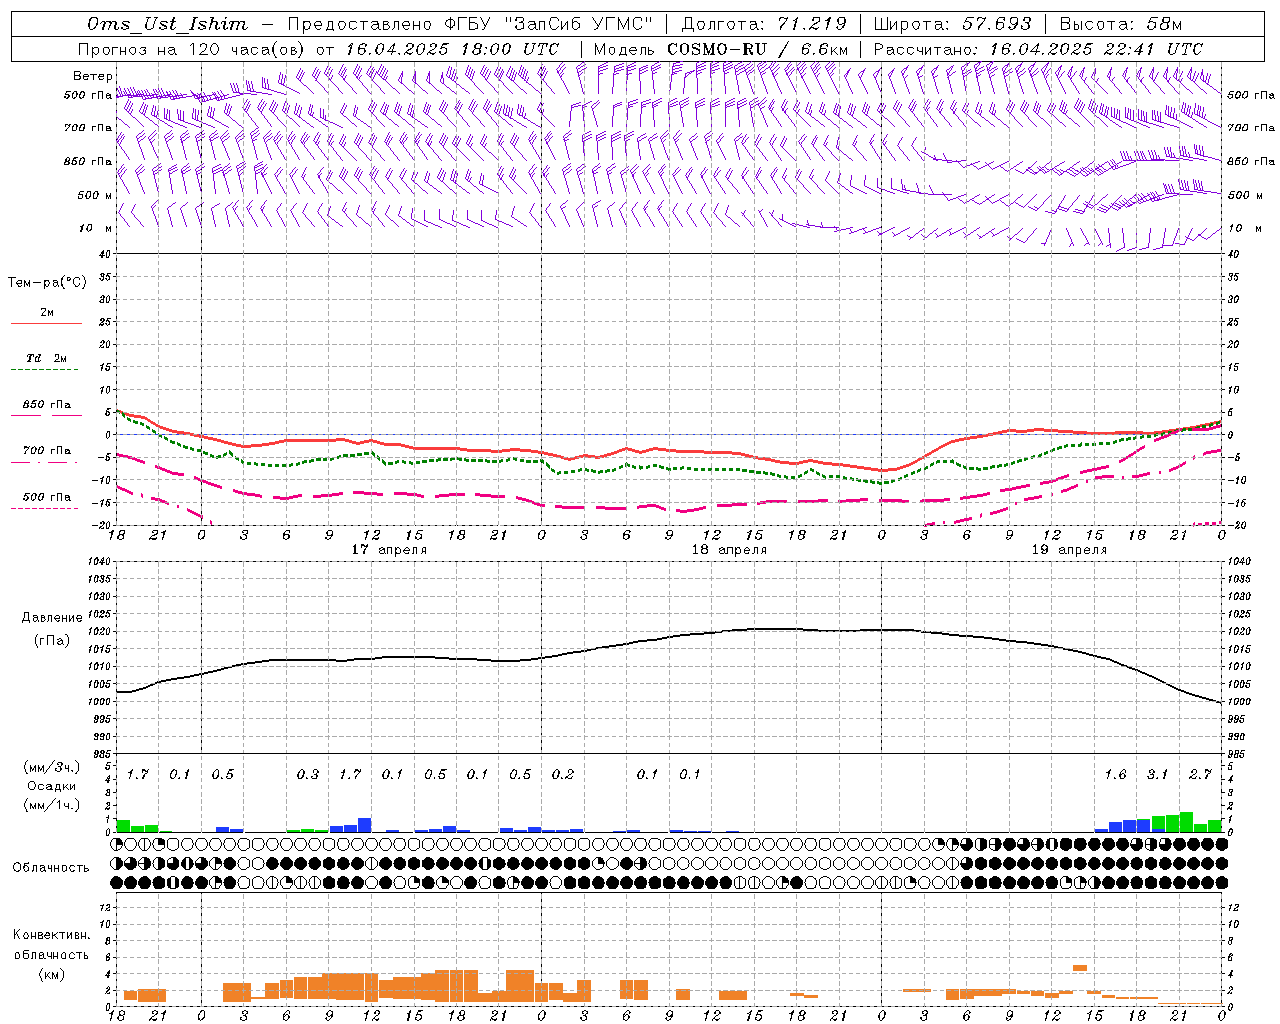Image resolution: width=1280 pixels, height=1024 pixels.
Task: Click the 700 гПа temperature legend entry
Action: pyautogui.click(x=46, y=451)
